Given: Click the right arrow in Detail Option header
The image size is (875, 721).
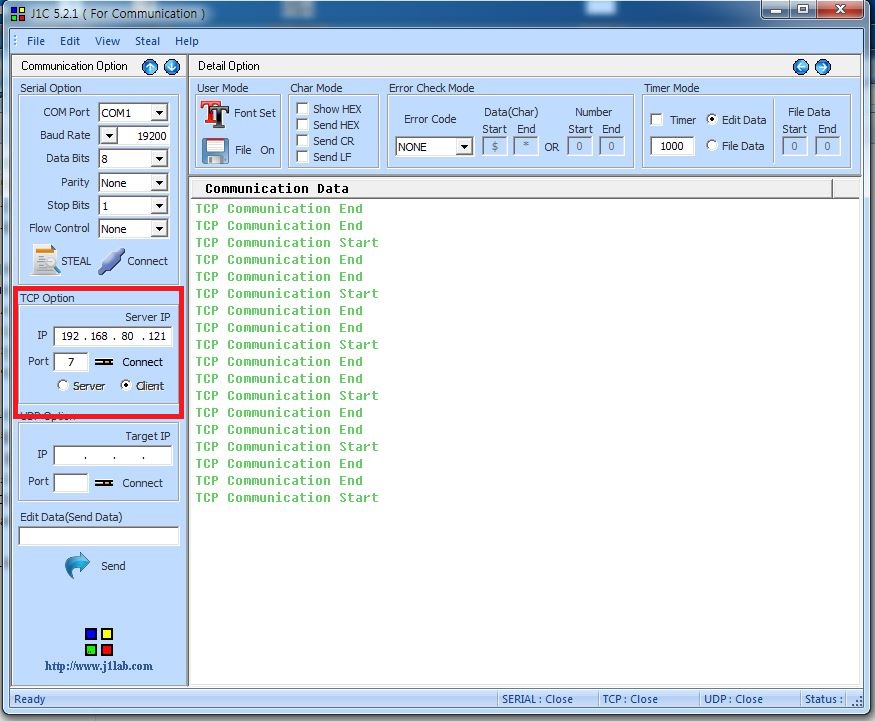Looking at the screenshot, I should (823, 67).
